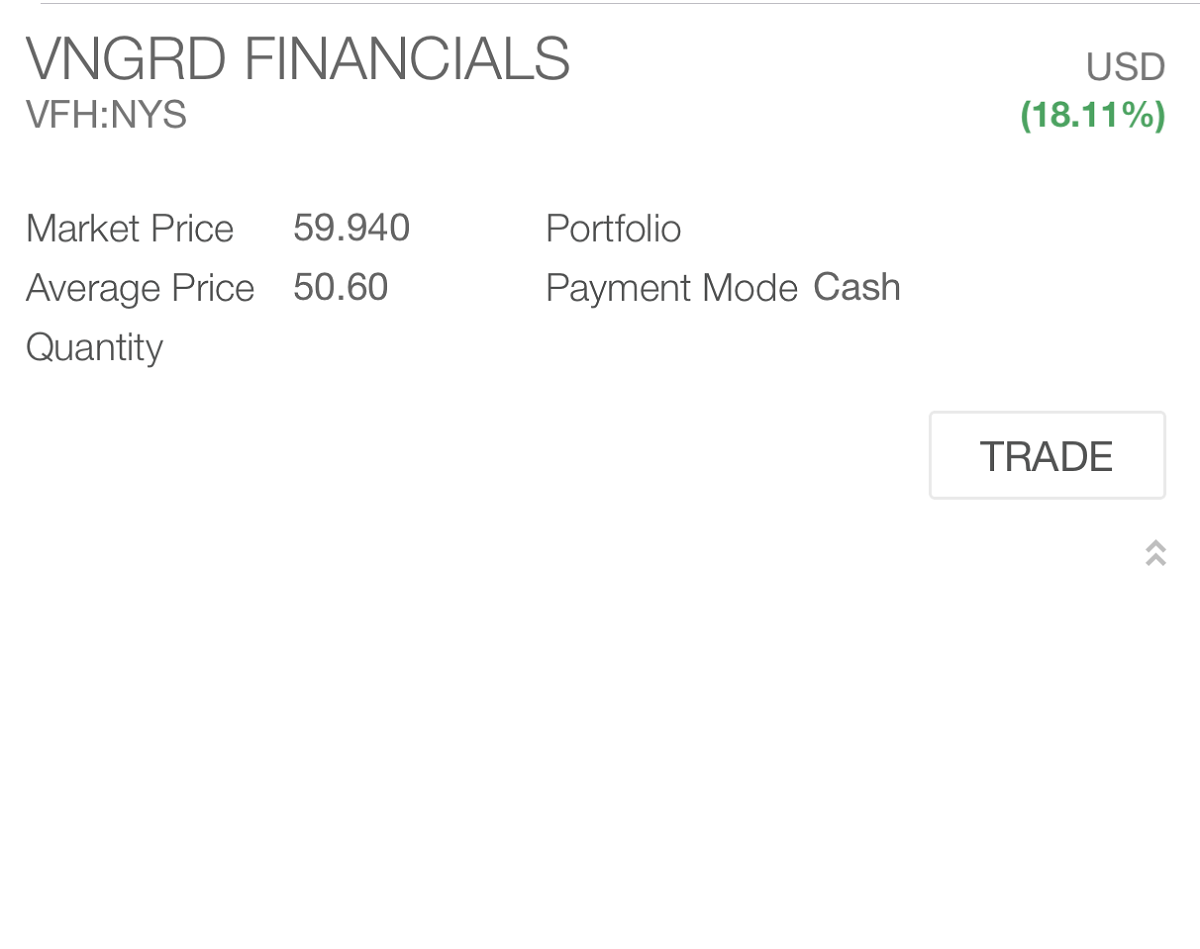Open the VNGRD FINANCIALS holding title
This screenshot has height=949, width=1200.
pos(298,59)
